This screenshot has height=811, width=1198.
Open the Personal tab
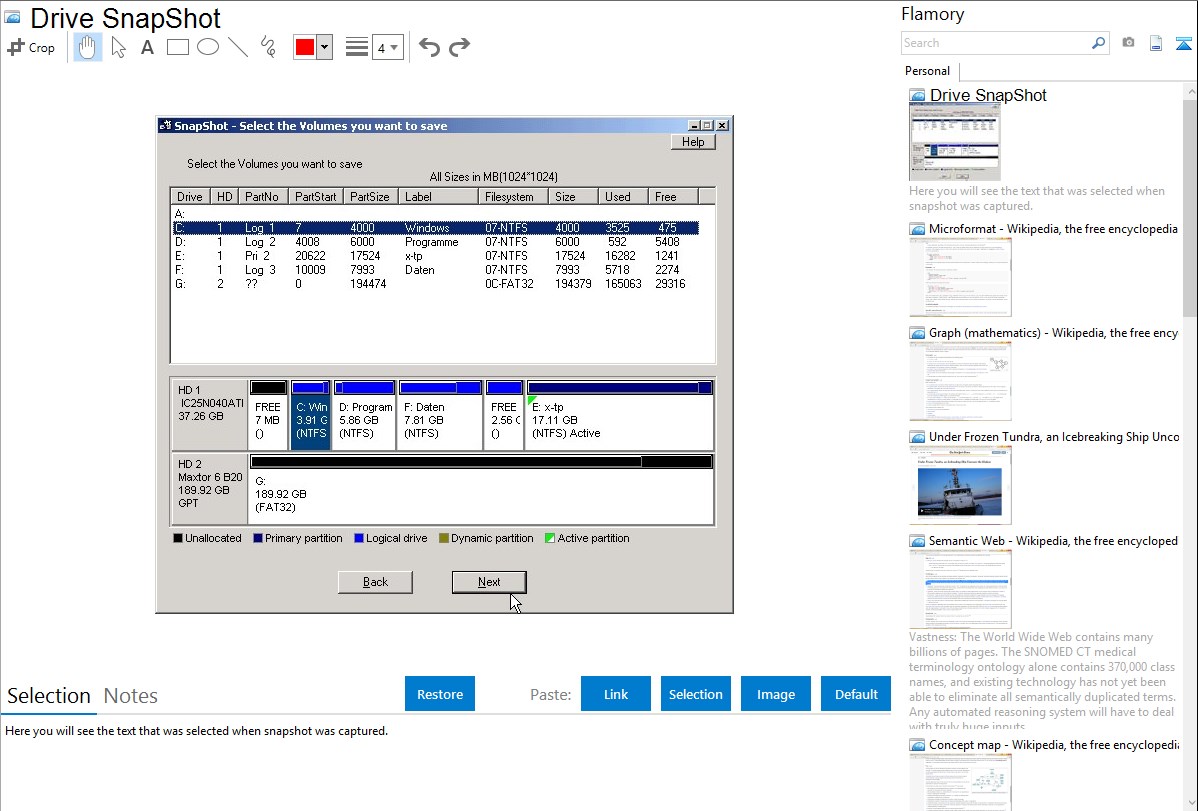(927, 71)
